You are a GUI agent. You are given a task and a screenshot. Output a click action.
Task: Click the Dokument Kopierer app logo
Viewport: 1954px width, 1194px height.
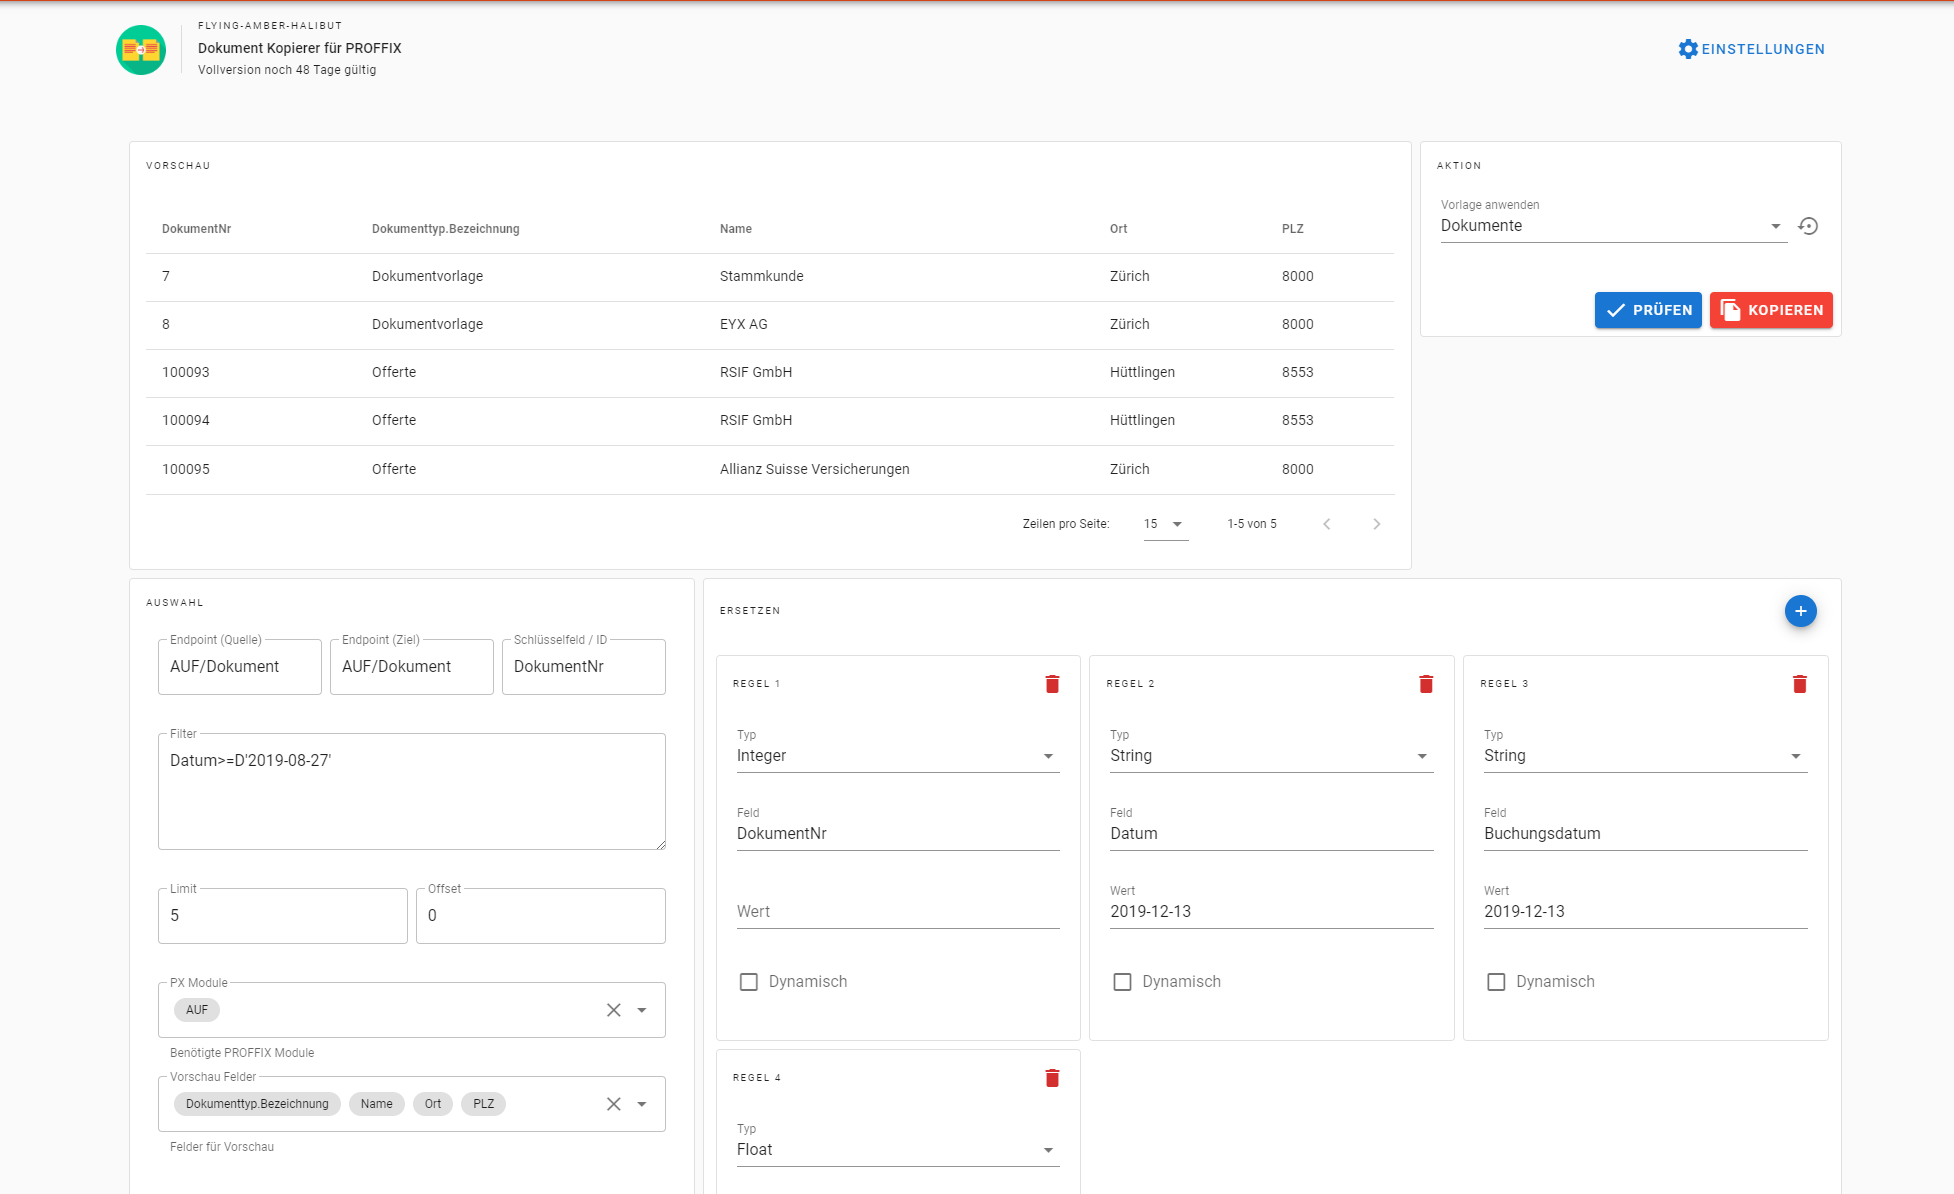[x=141, y=49]
